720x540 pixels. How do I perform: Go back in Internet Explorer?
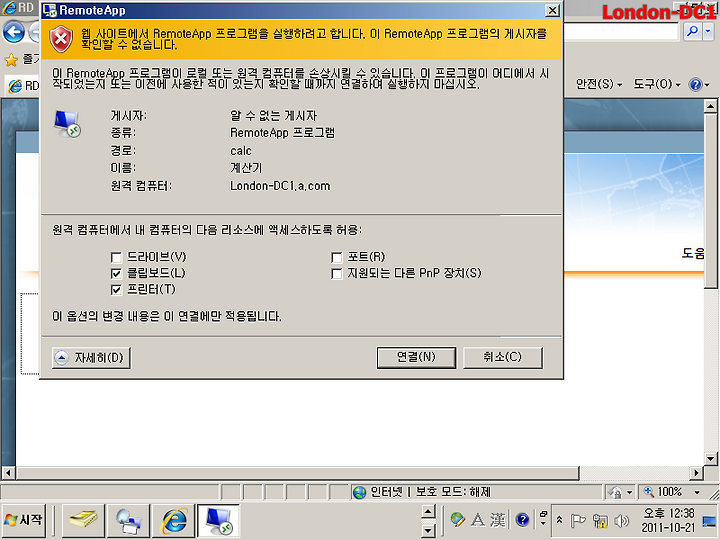(x=14, y=32)
